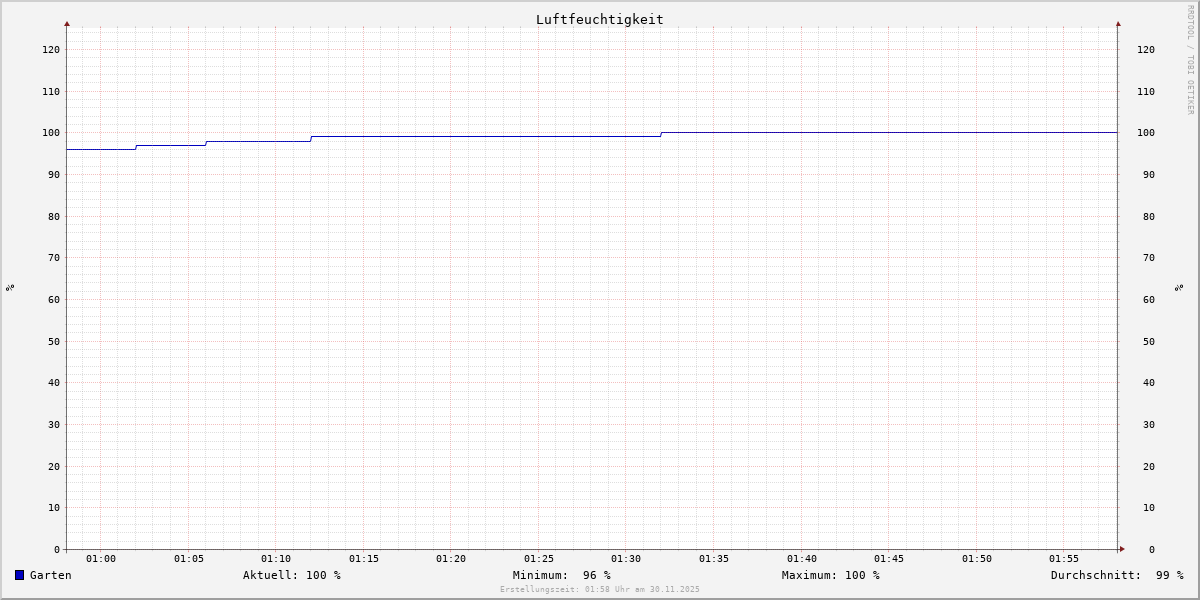Click the 01:25 time axis label
Screen dimensions: 1200x600
(x=539, y=559)
